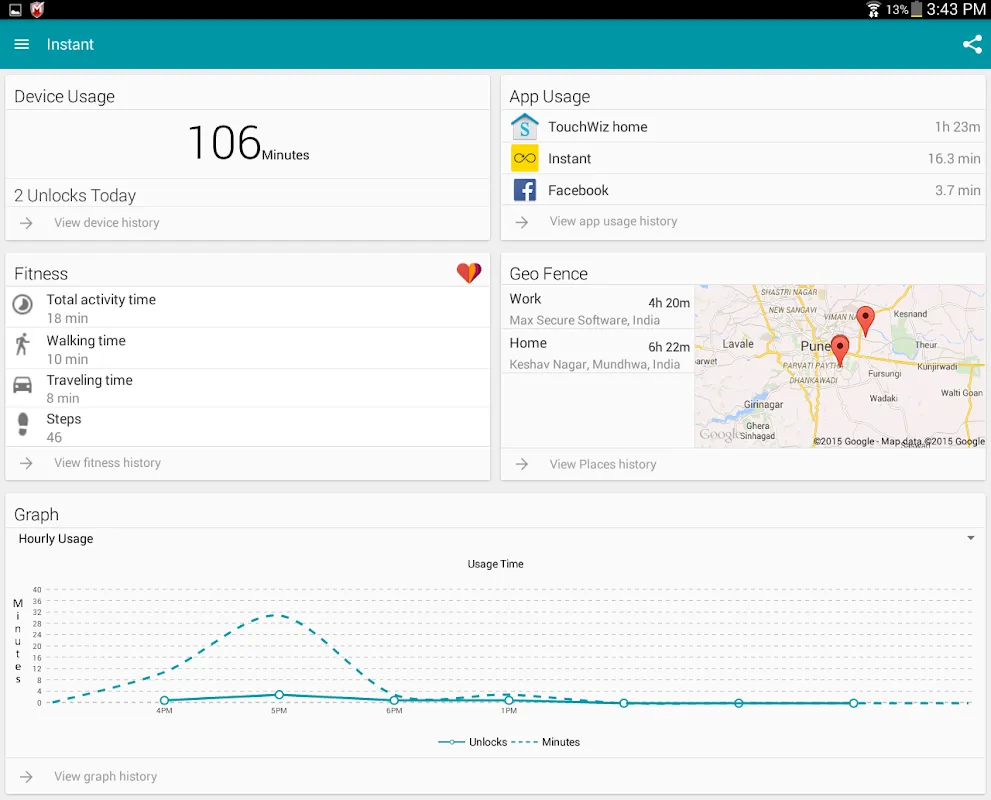Screen dimensions: 991x800
Task: View Places history
Action: coord(602,464)
